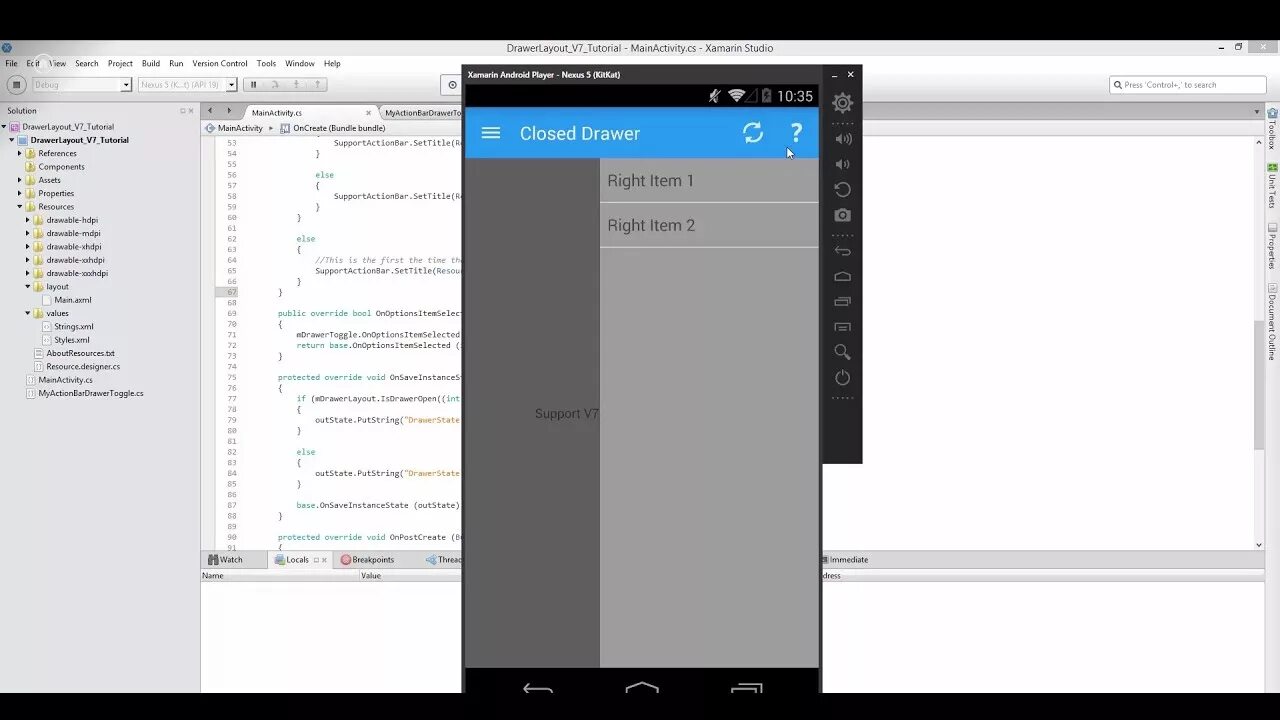Select Styles.xml in the solution tree
The image size is (1280, 720).
[x=72, y=340]
